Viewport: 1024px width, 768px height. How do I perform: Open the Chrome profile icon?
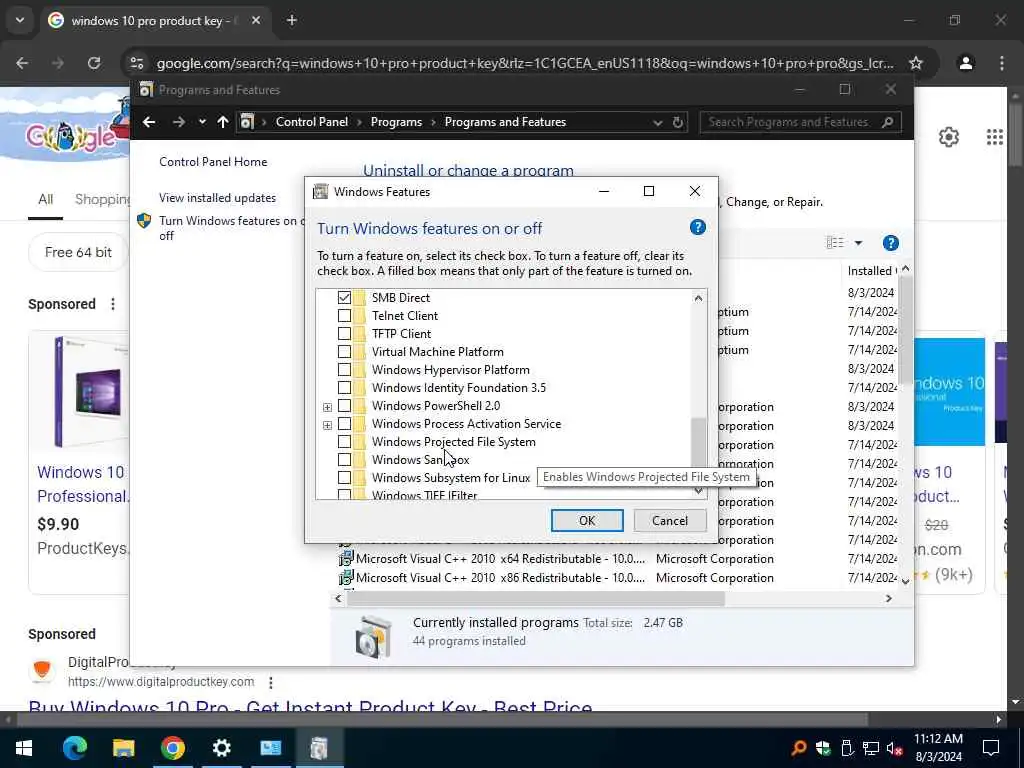tap(966, 63)
